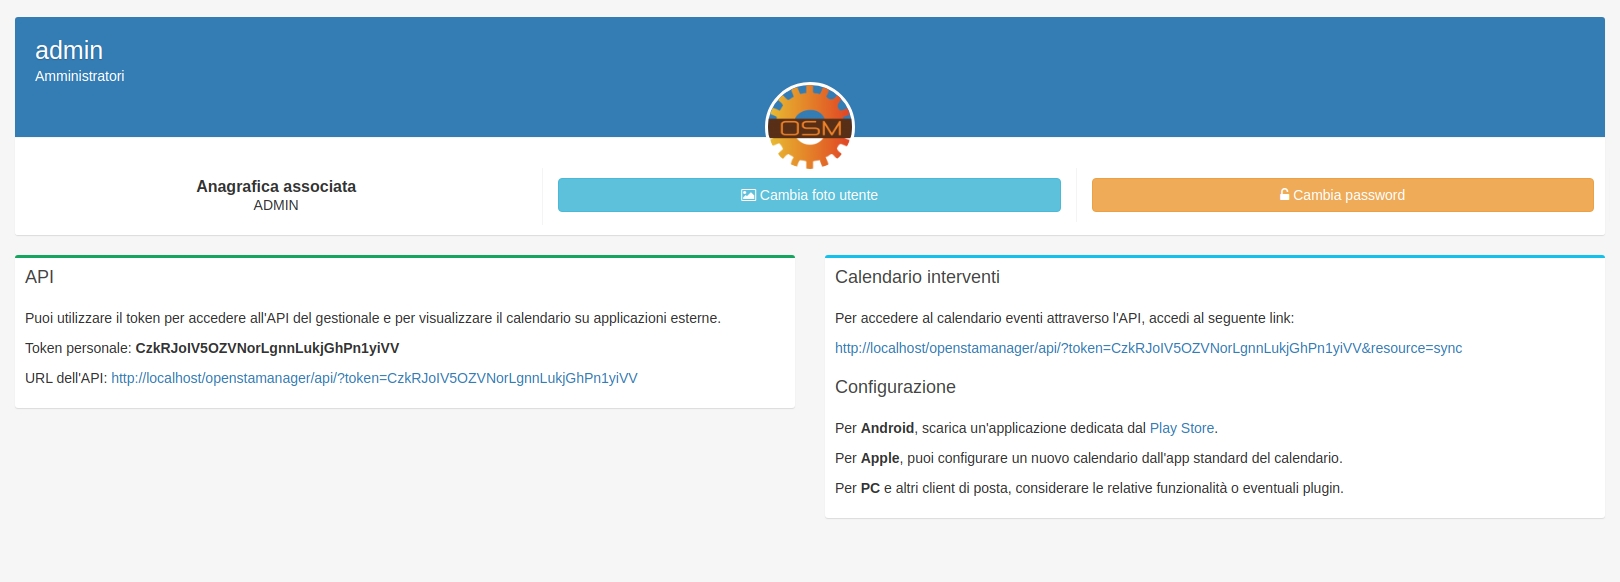Click the API panel title
Viewport: 1620px width, 582px height.
40,277
